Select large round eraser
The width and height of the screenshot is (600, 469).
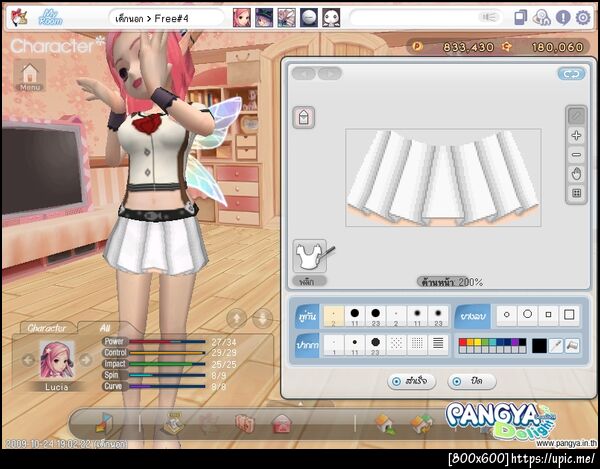tap(528, 315)
